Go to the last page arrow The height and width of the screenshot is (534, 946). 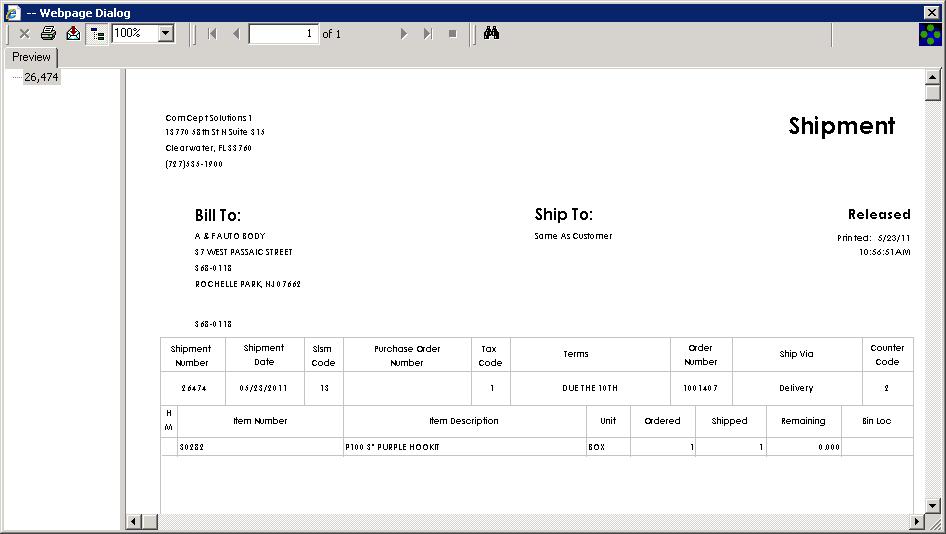(x=428, y=33)
